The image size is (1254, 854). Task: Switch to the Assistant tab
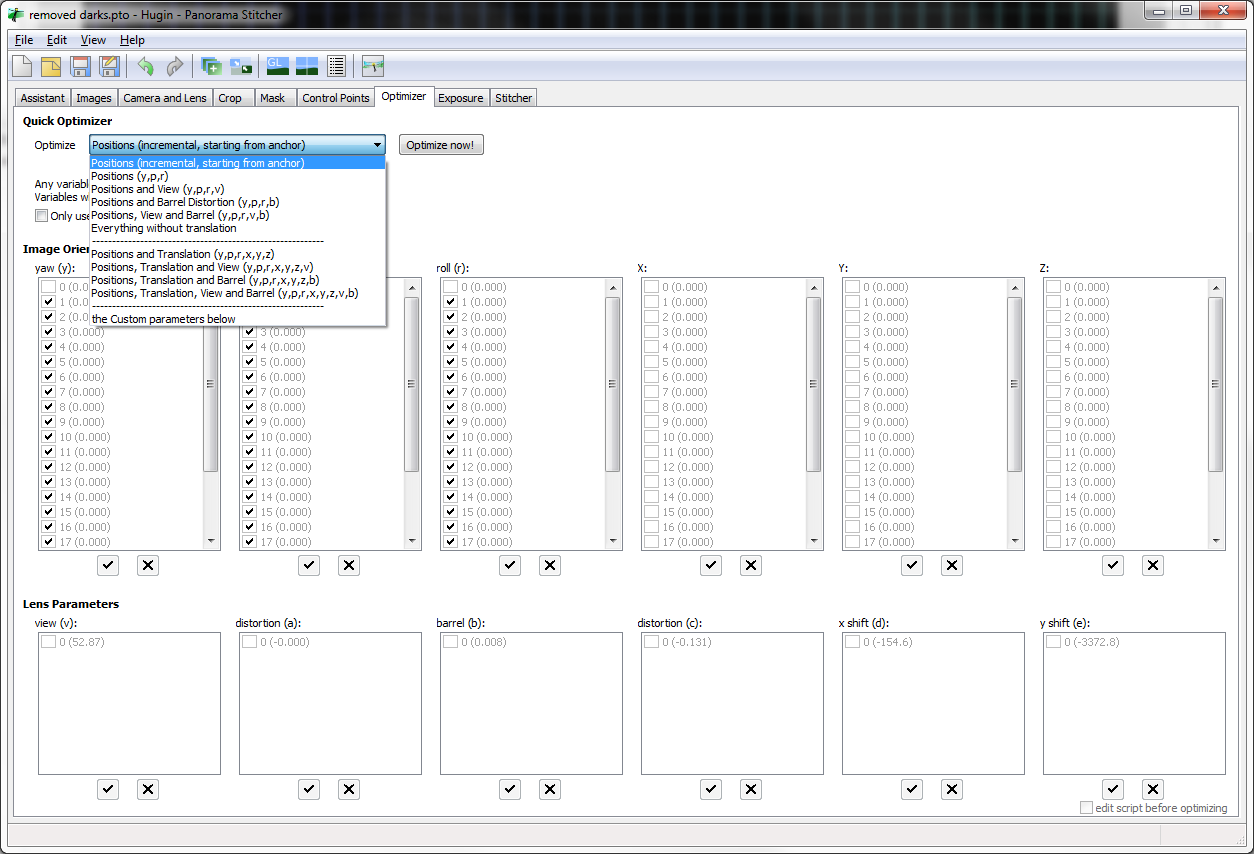click(43, 98)
